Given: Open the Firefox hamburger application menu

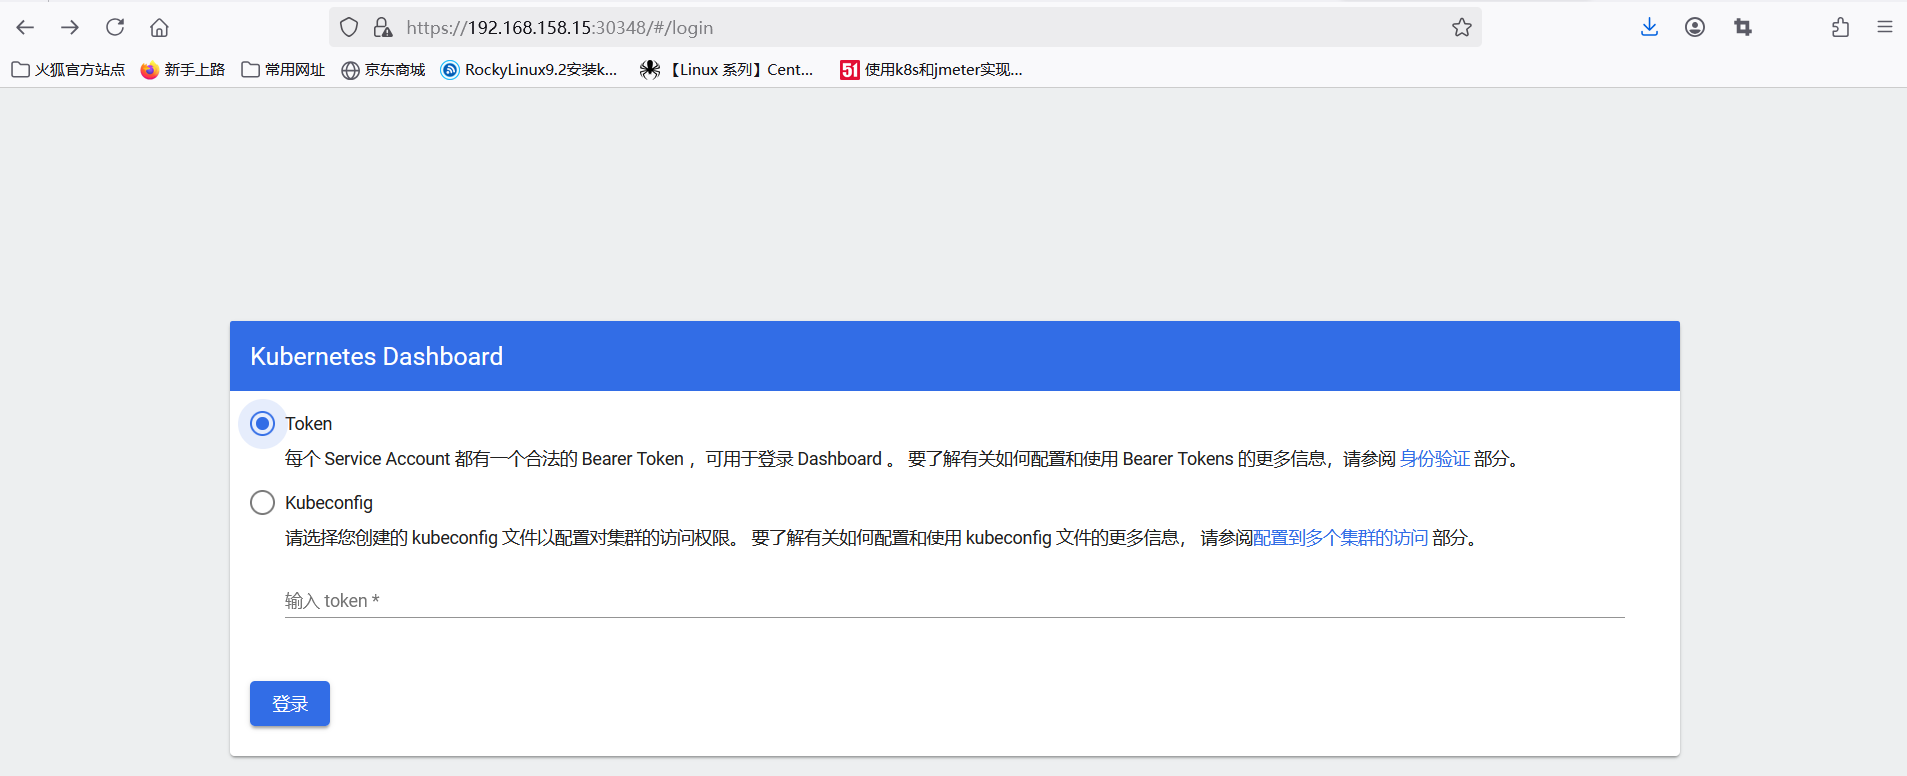Looking at the screenshot, I should click(x=1885, y=27).
